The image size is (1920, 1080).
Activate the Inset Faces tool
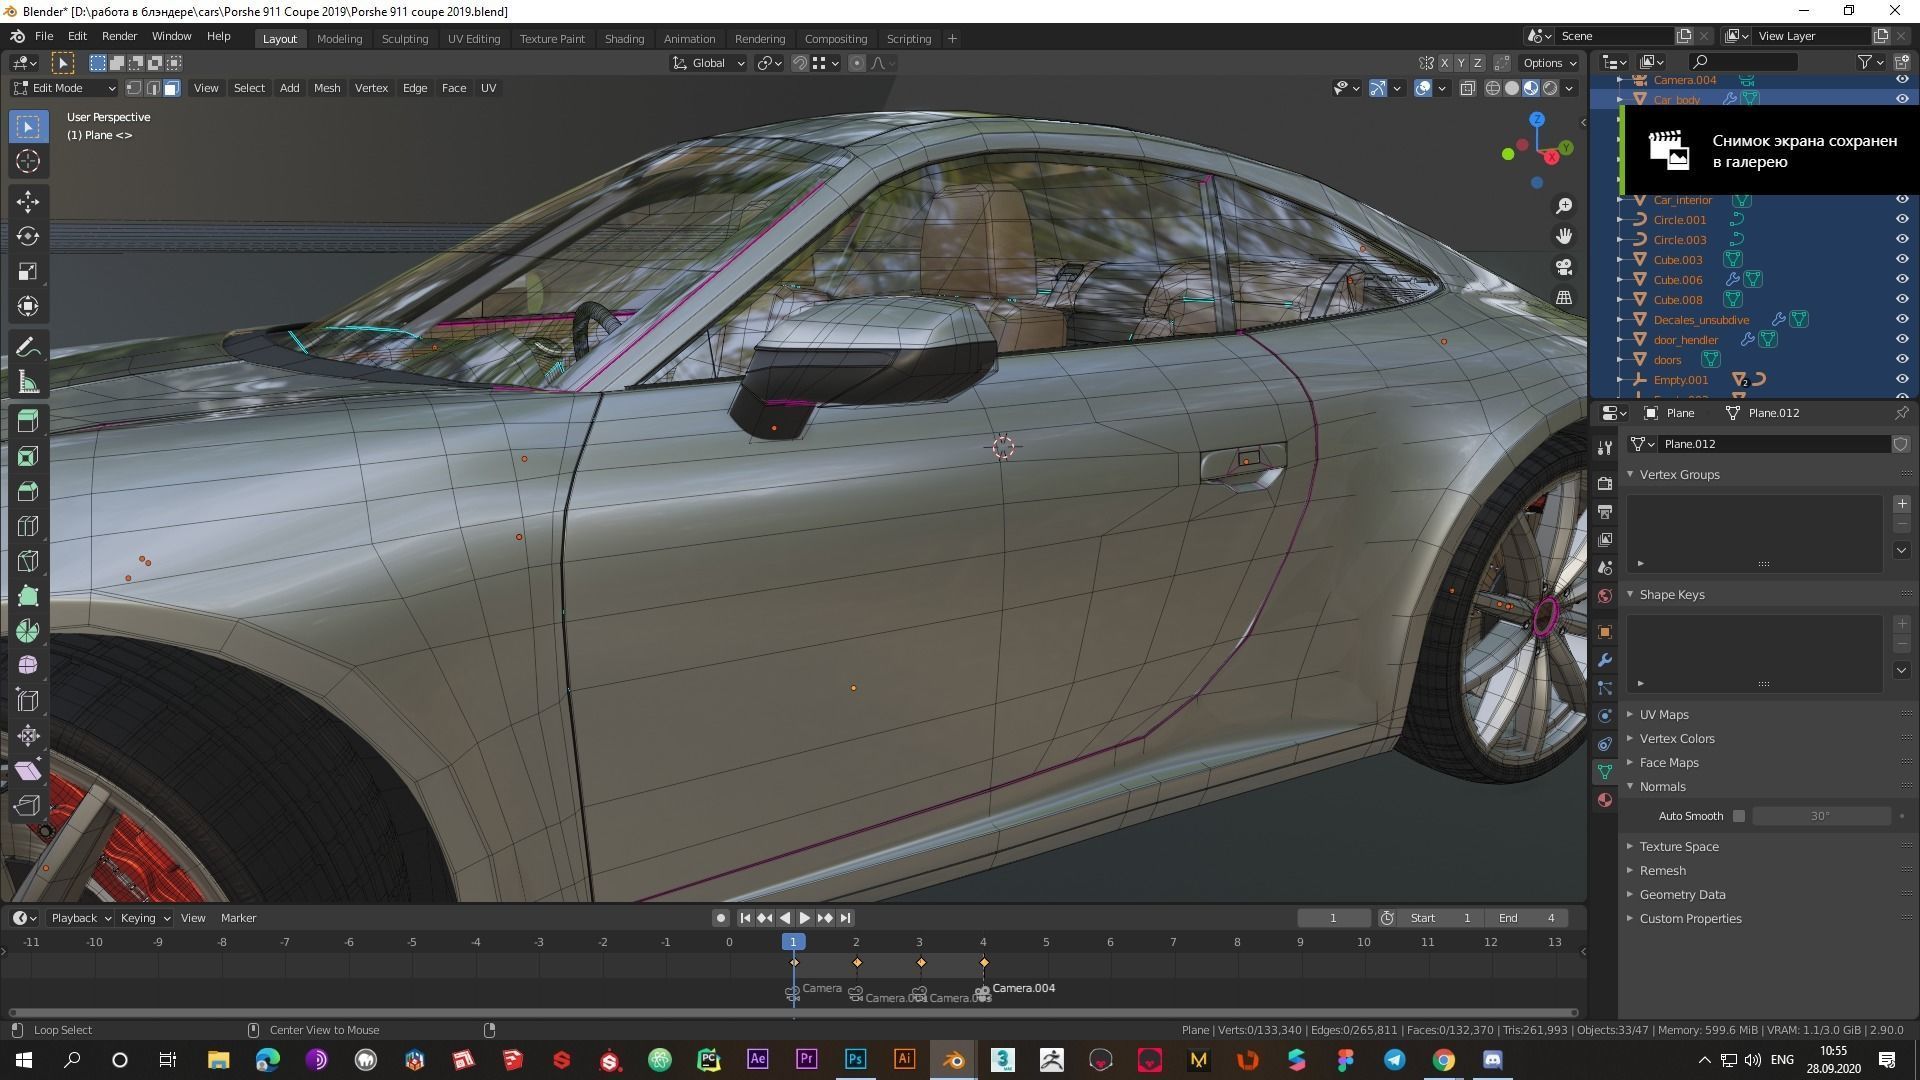click(28, 456)
